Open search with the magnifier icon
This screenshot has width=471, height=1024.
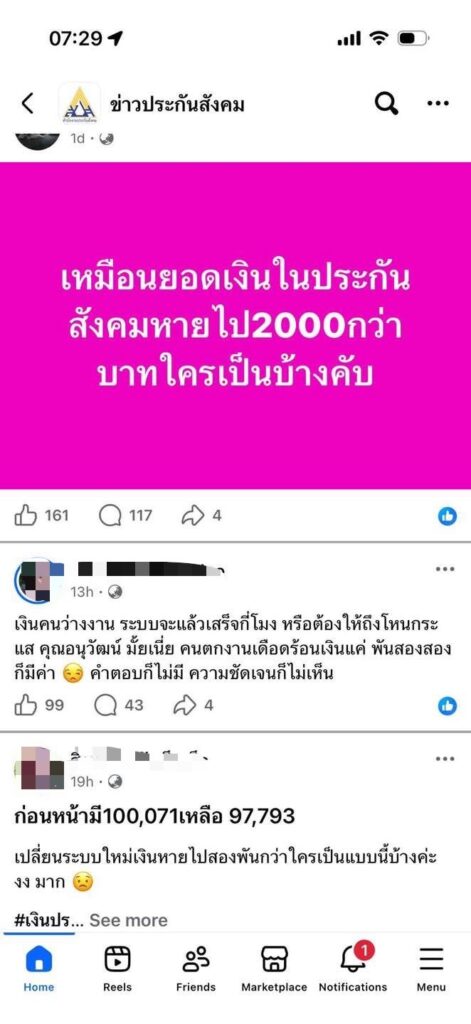pyautogui.click(x=386, y=103)
